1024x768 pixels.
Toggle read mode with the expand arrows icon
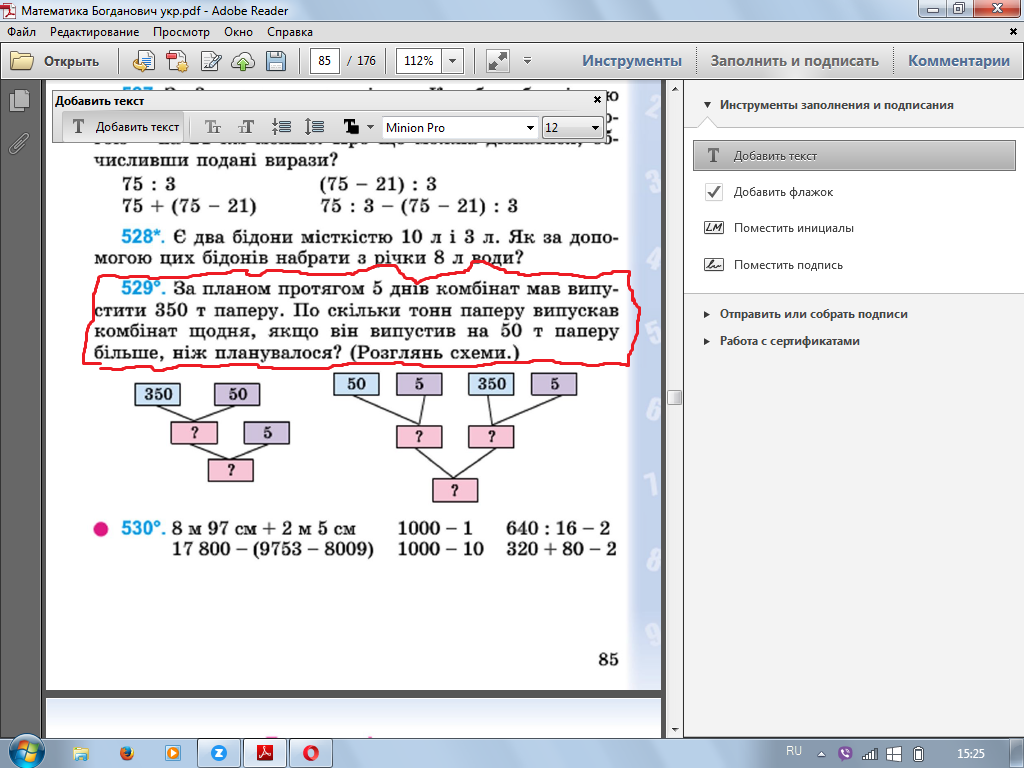pos(498,61)
